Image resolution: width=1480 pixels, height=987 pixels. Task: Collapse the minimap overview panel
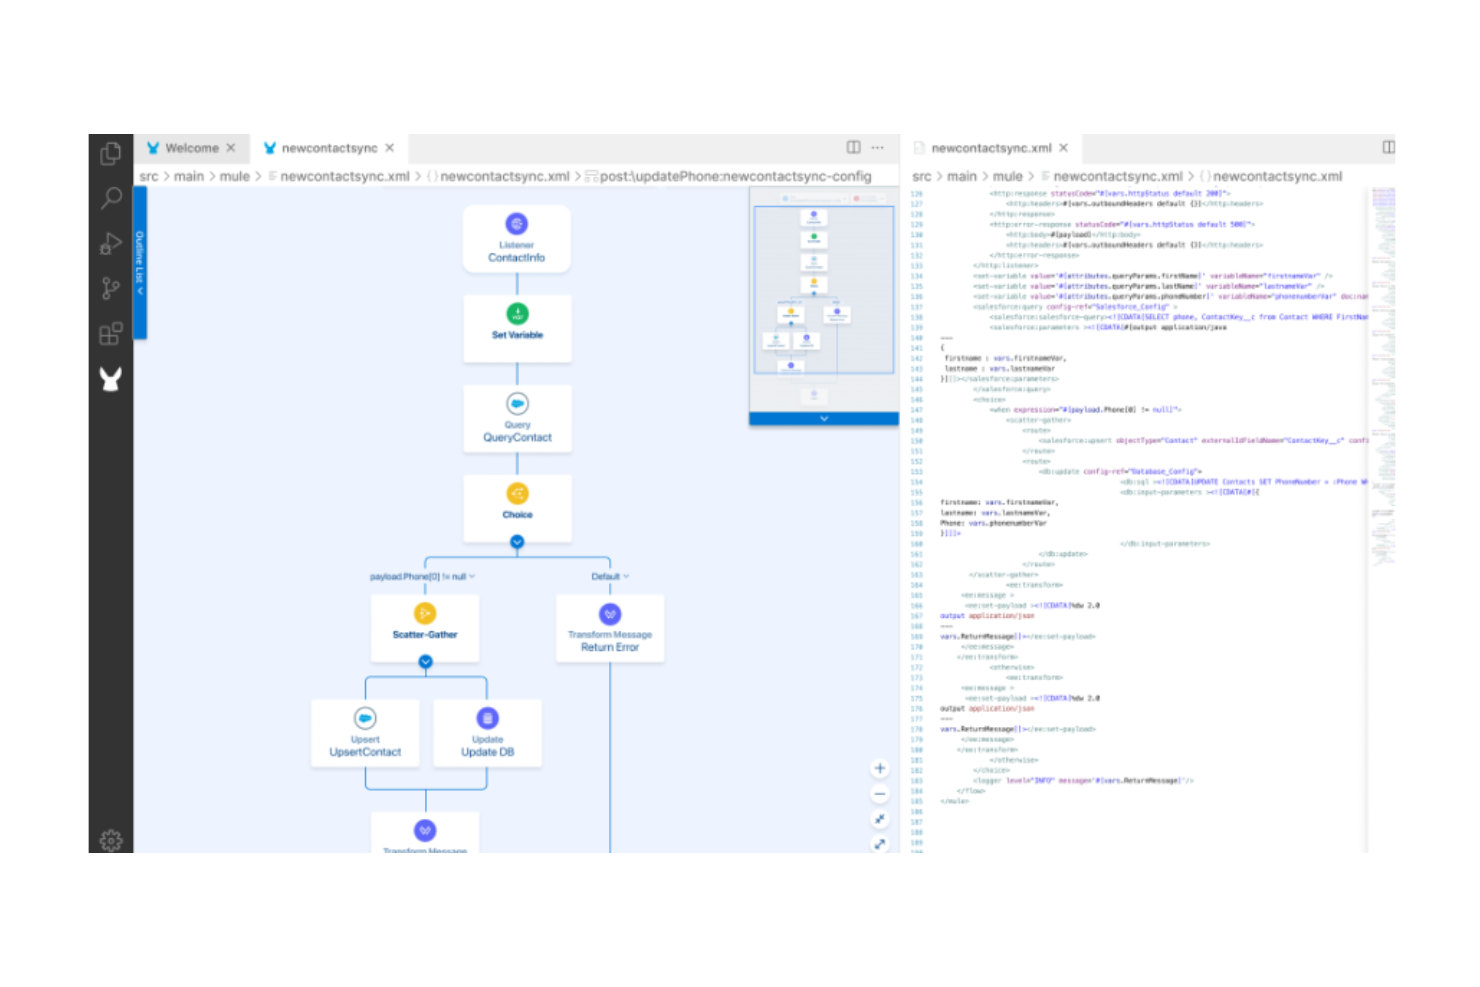point(824,419)
